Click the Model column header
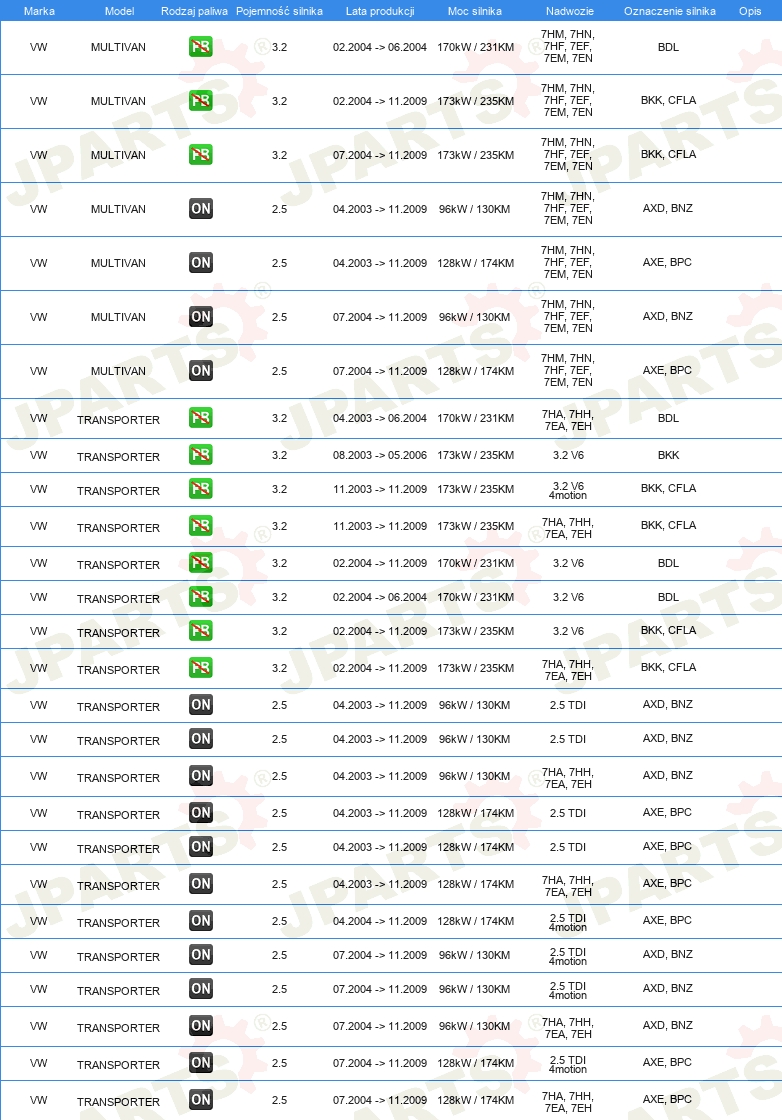This screenshot has height=1120, width=782. pyautogui.click(x=119, y=11)
